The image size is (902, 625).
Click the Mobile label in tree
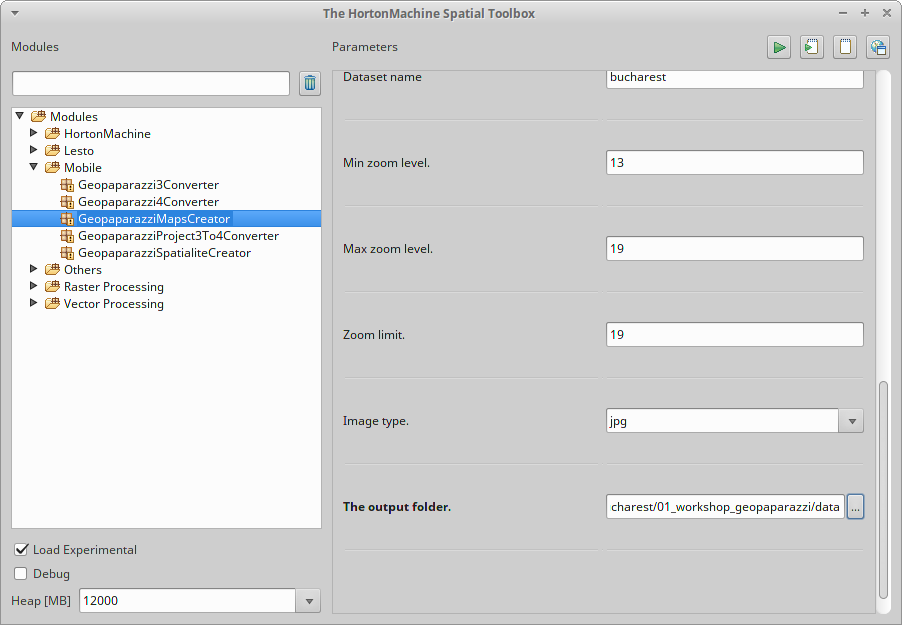[83, 167]
